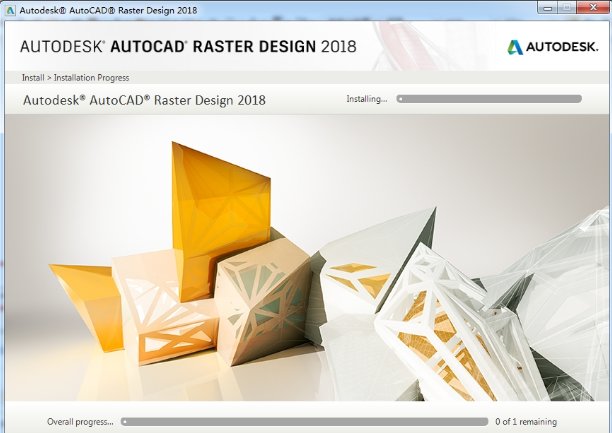This screenshot has height=433, width=612.
Task: Click the "Installing..." status label
Action: point(367,99)
